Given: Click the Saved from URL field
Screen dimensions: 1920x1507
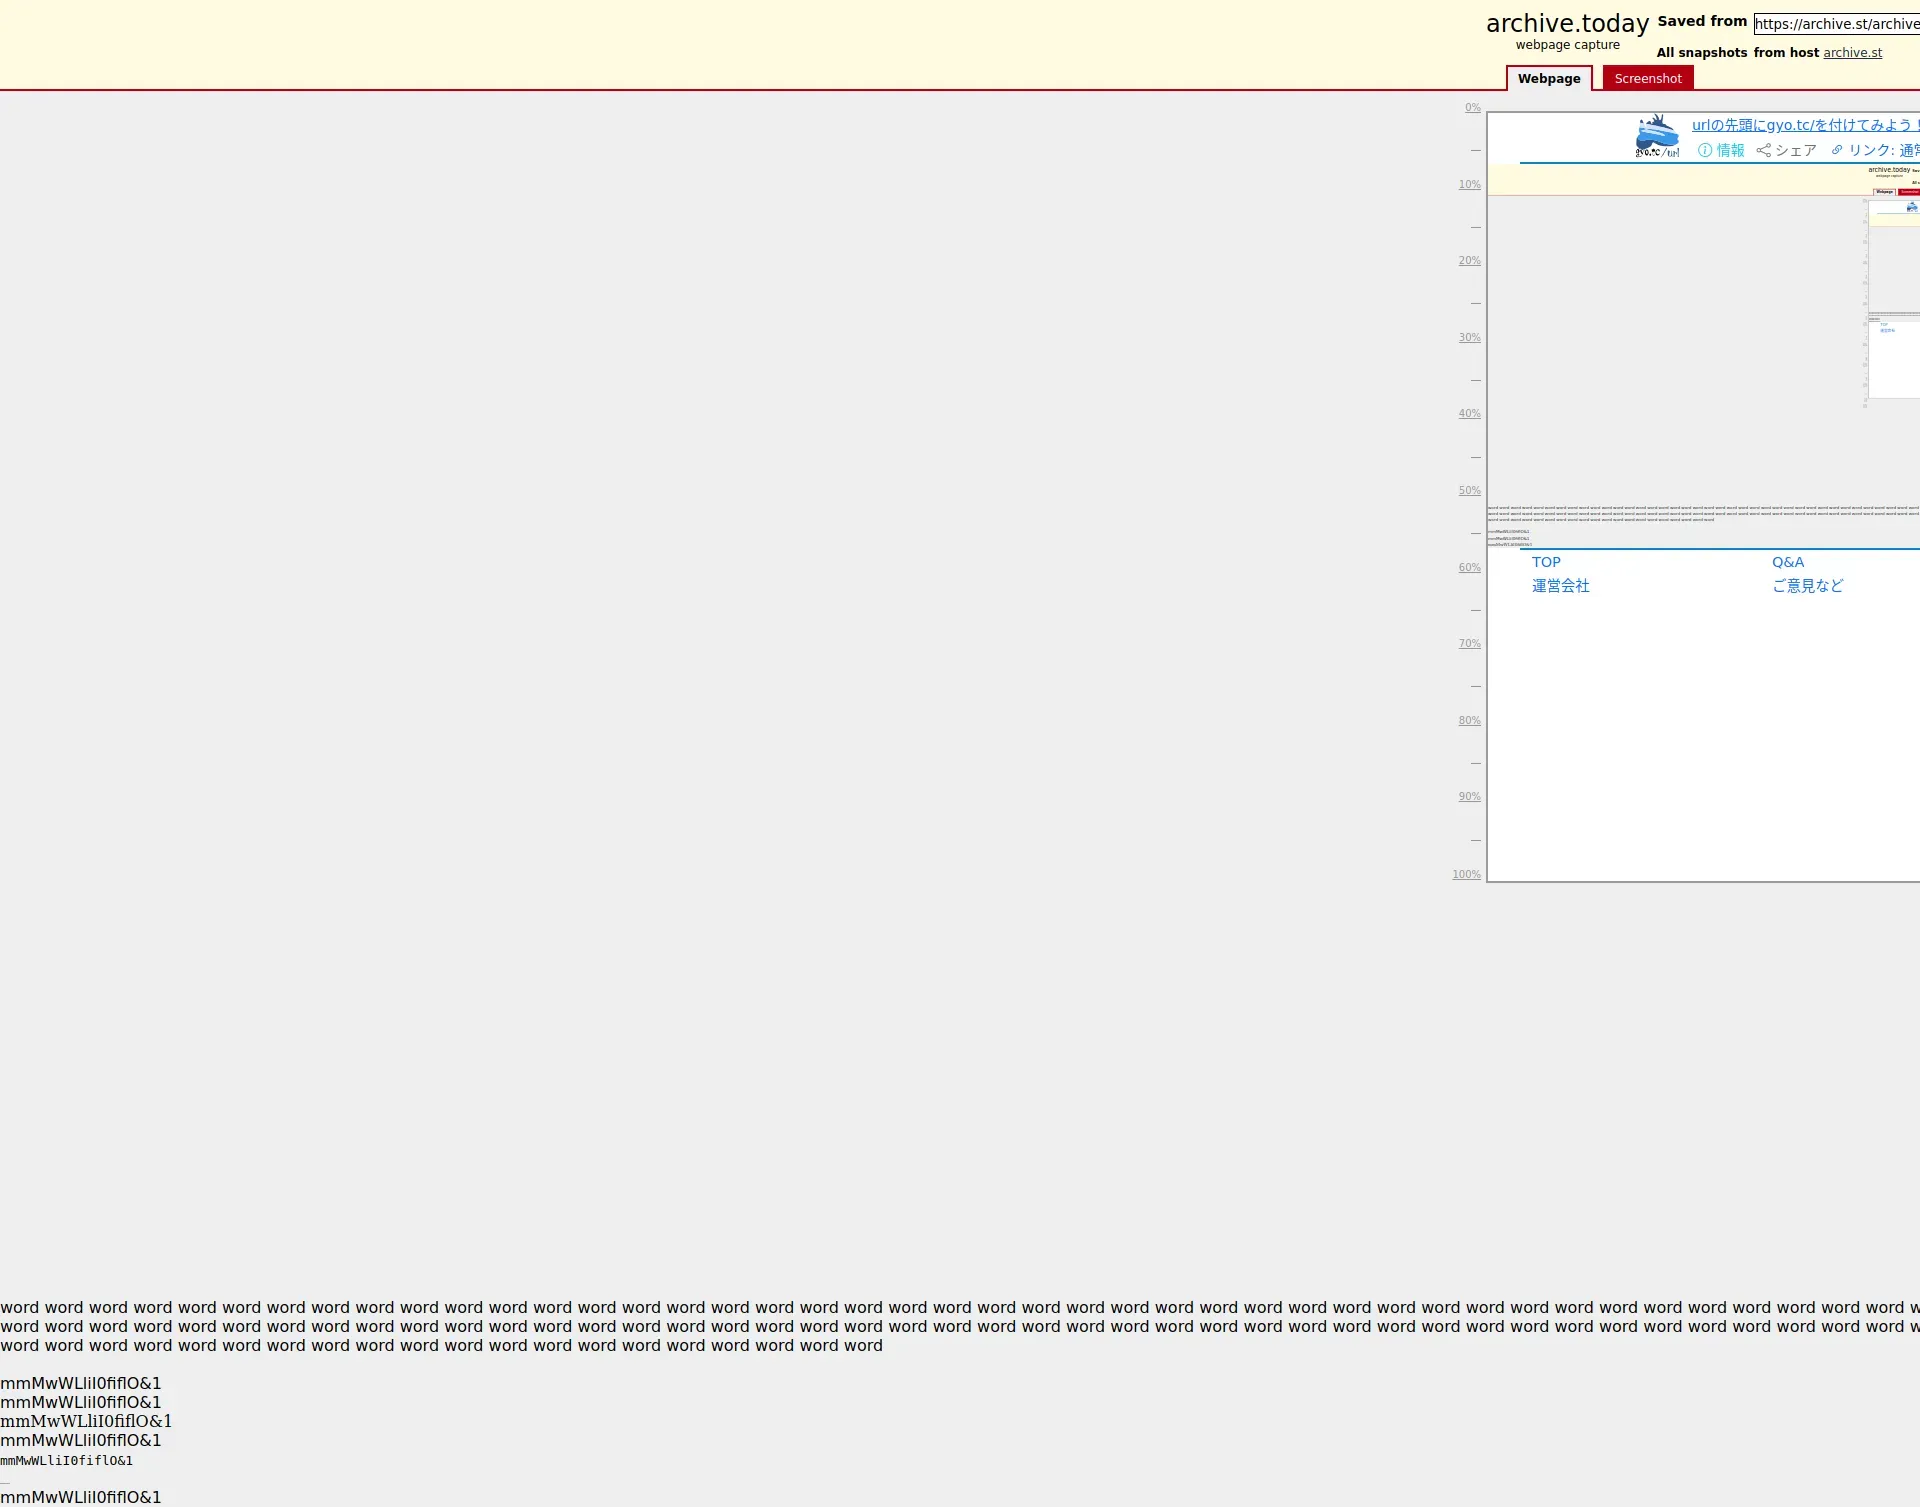Looking at the screenshot, I should (x=1836, y=24).
